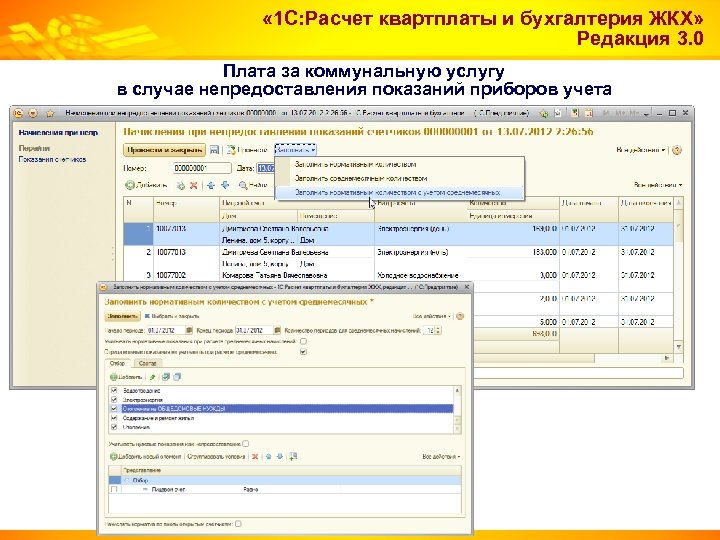Click the calendar icon next to 'Конец периода'
This screenshot has height=540, width=720.
277,330
